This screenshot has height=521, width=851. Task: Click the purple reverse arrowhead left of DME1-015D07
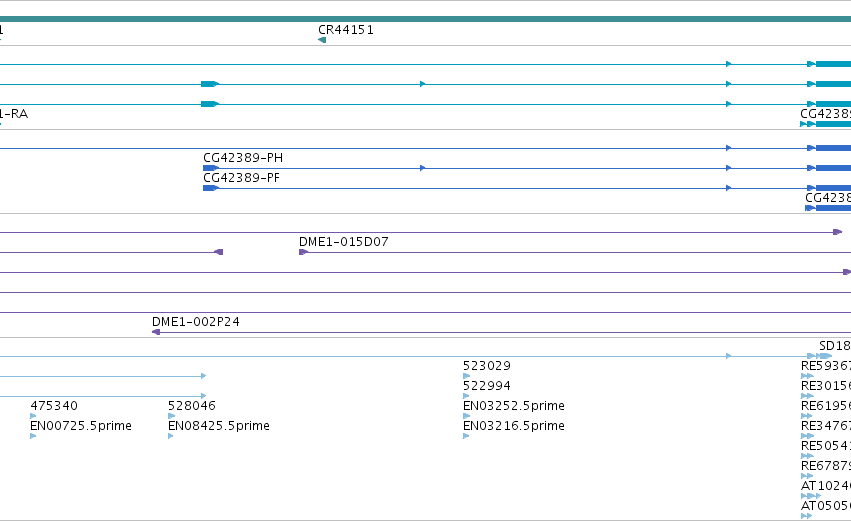coord(219,252)
